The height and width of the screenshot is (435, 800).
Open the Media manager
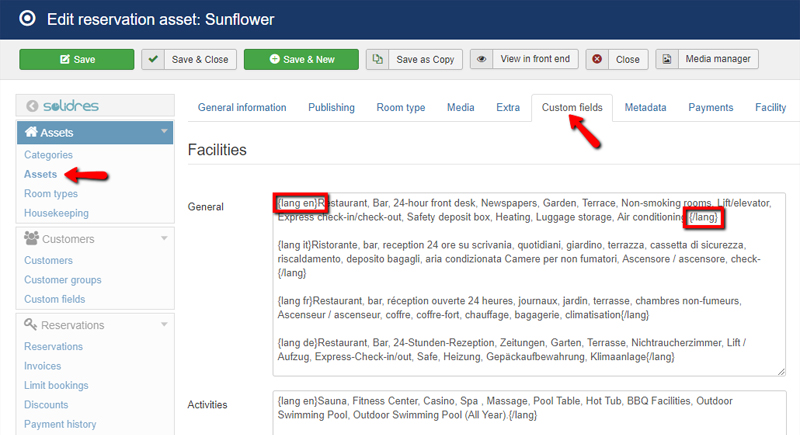point(707,59)
